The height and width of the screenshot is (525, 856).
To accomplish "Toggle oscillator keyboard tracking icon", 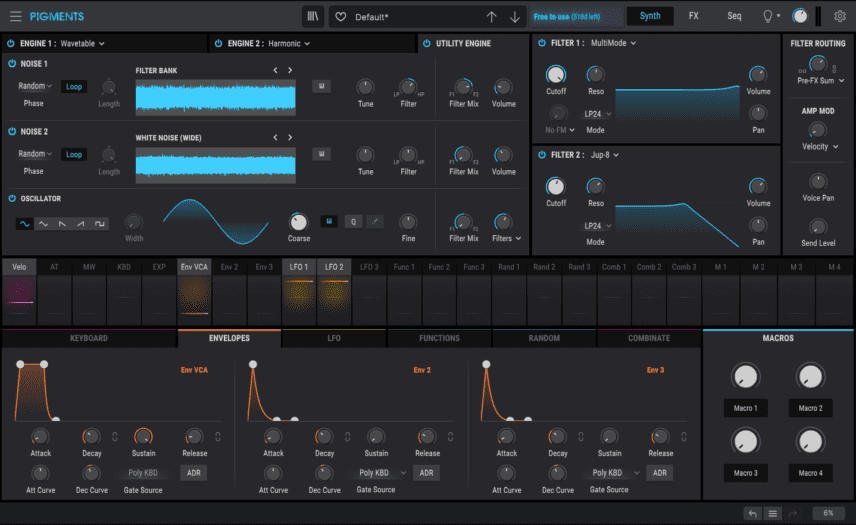I will click(x=329, y=222).
